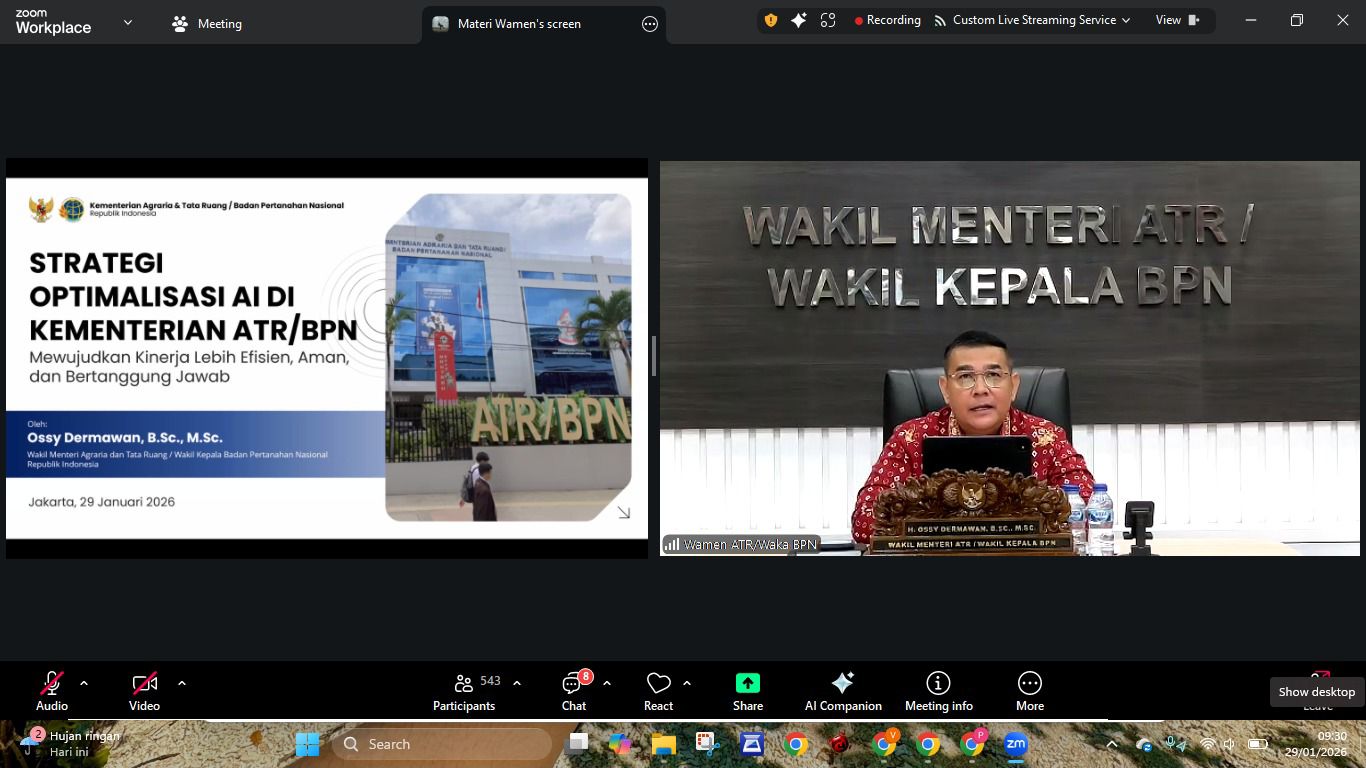Open the Chat panel
The image size is (1366, 768).
(573, 690)
